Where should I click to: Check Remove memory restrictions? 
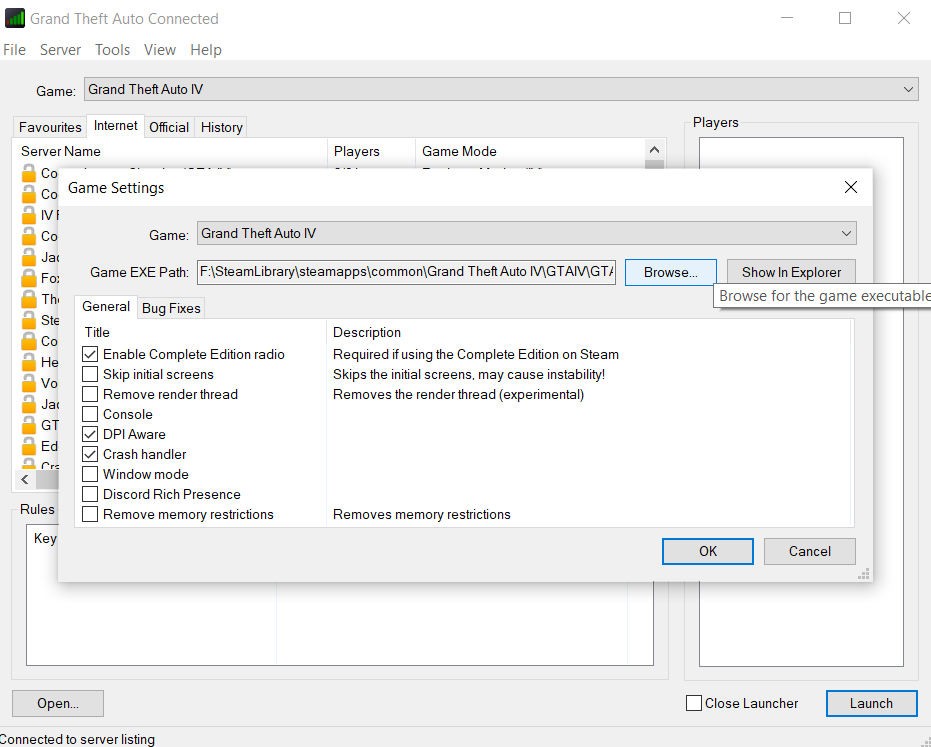tap(90, 514)
